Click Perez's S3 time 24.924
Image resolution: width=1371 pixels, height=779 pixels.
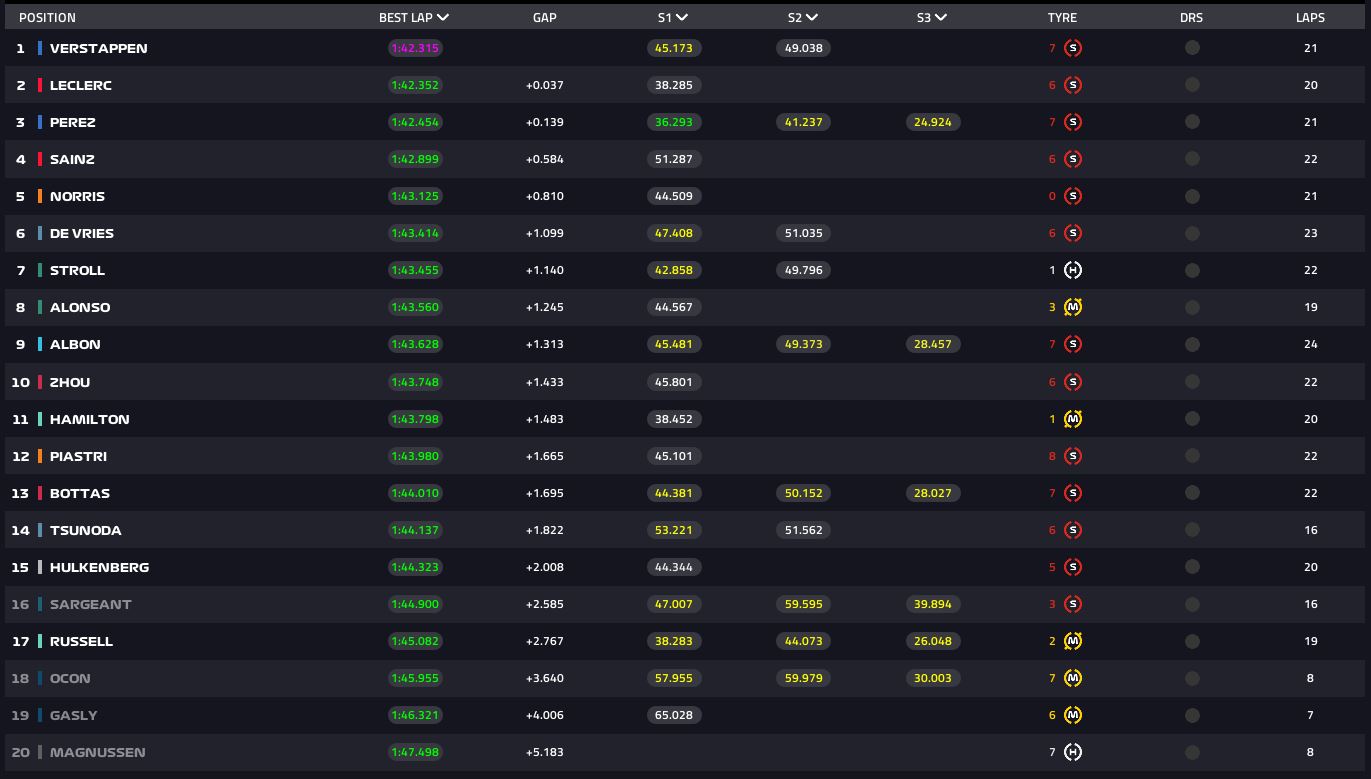click(933, 122)
